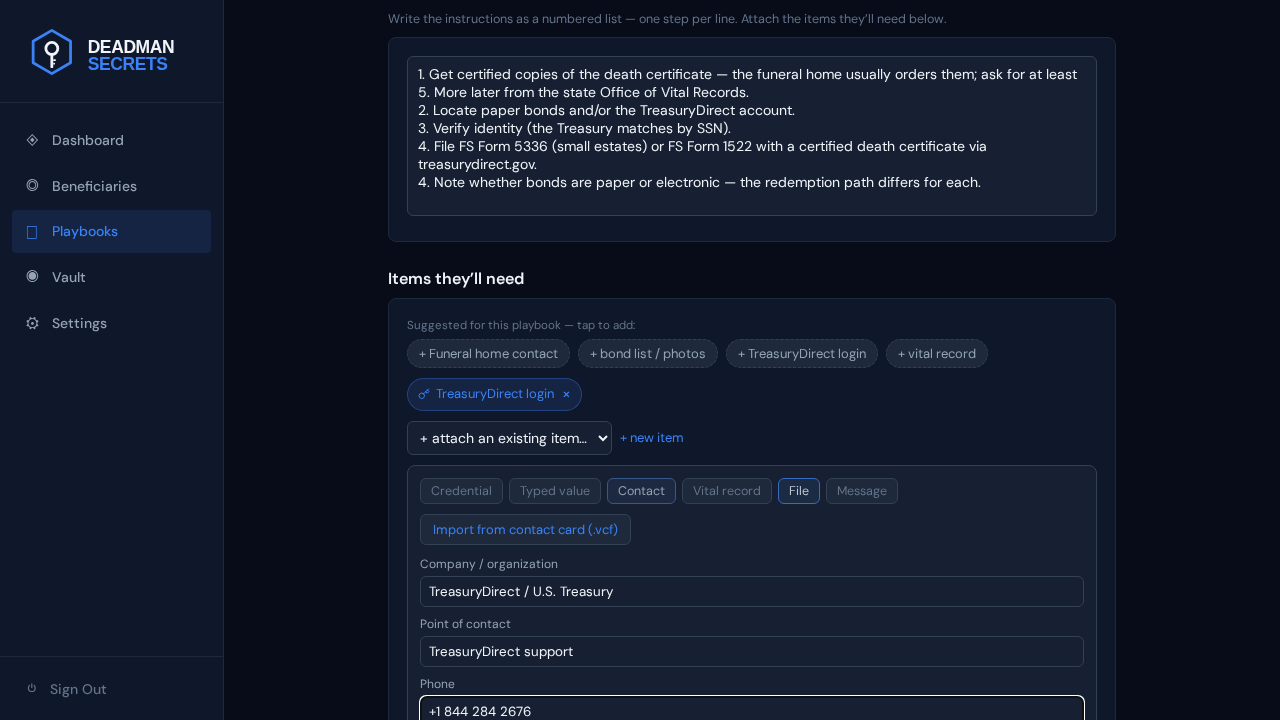Open Dashboard via its diamond icon
The width and height of the screenshot is (1280, 720).
[x=32, y=140]
